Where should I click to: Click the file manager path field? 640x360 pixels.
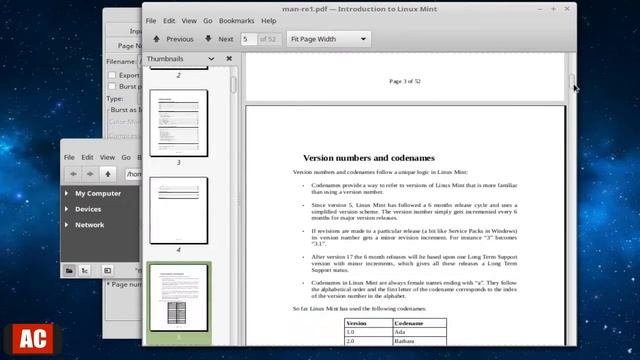coord(133,174)
